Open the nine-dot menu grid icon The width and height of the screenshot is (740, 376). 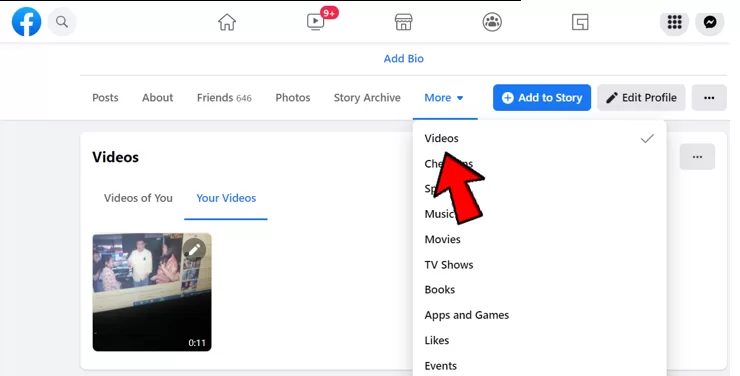coord(674,22)
